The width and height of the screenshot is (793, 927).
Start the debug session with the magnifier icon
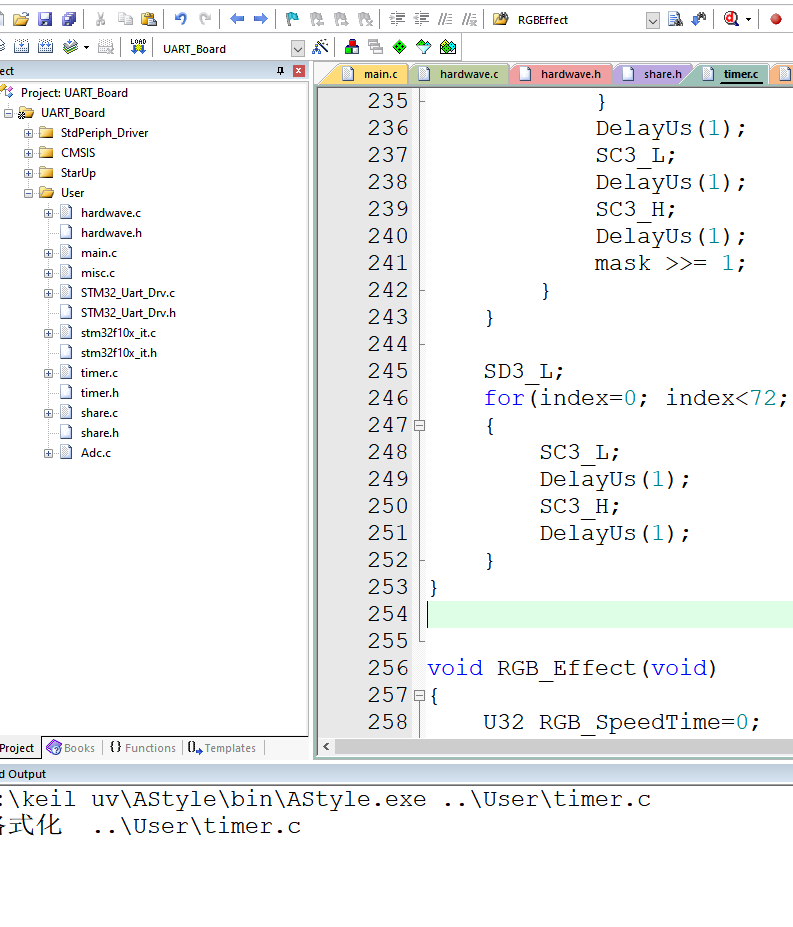click(731, 20)
